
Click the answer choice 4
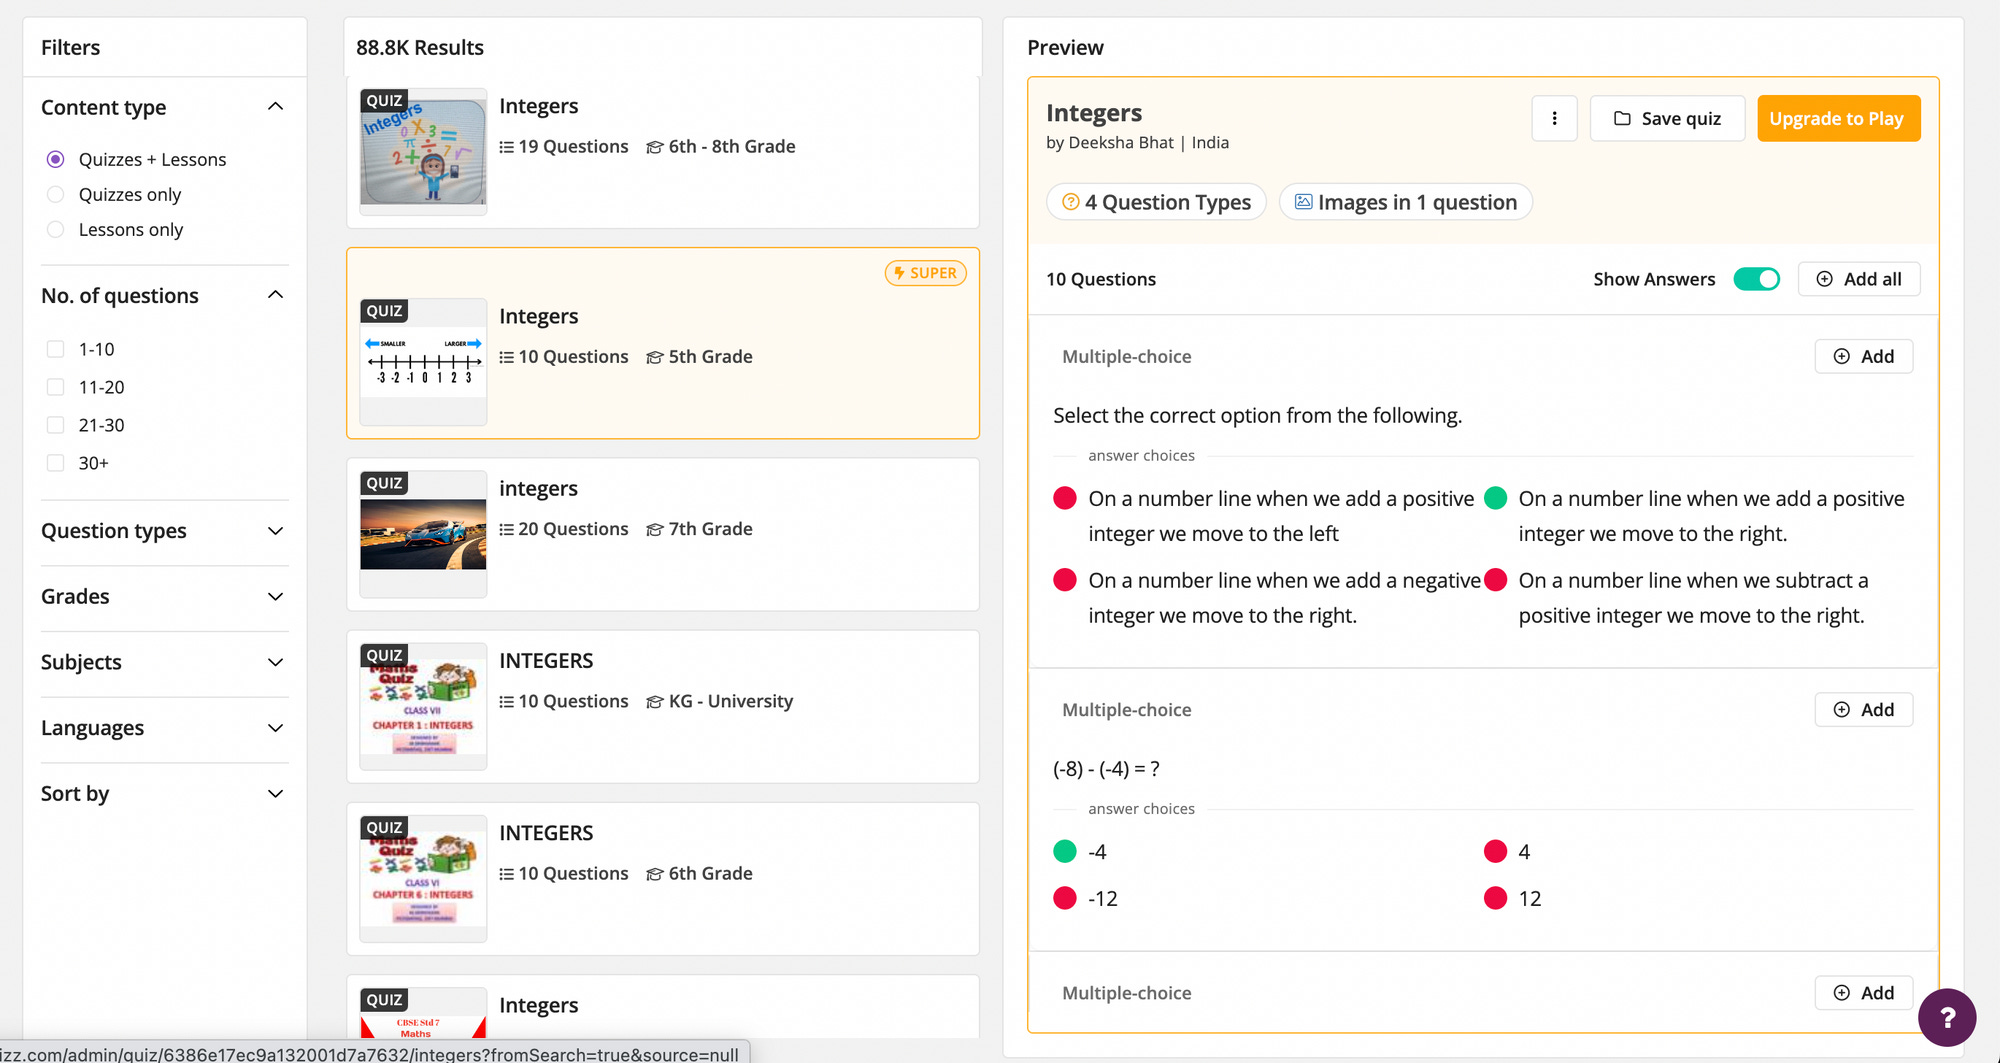[x=1524, y=852]
